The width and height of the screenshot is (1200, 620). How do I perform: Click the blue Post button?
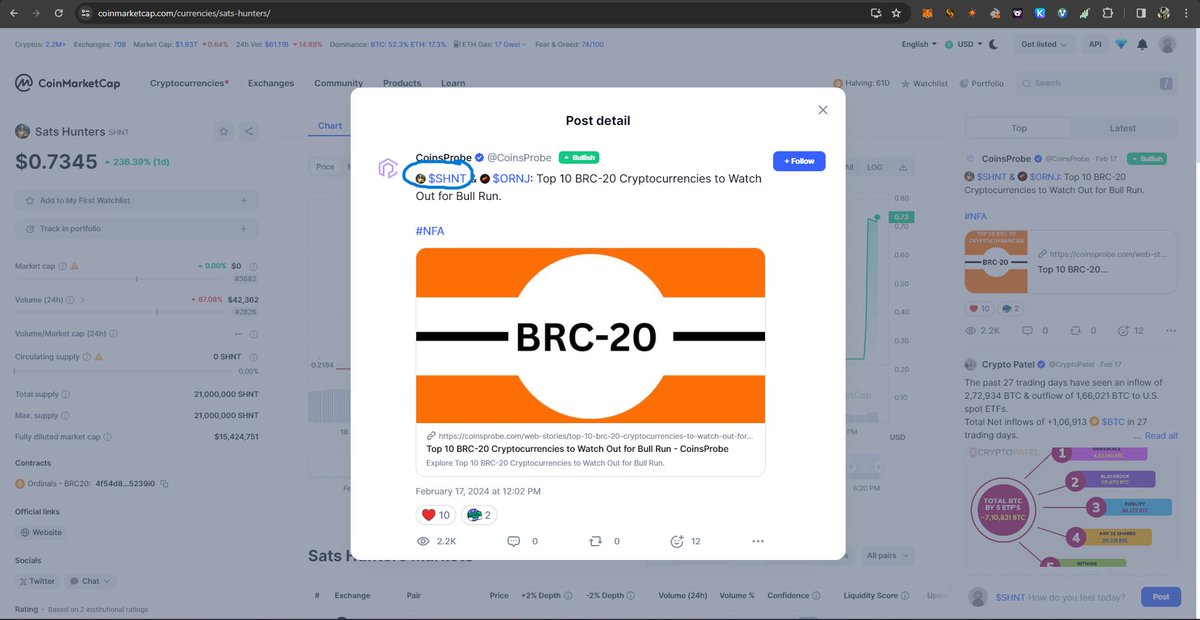pyautogui.click(x=1160, y=597)
